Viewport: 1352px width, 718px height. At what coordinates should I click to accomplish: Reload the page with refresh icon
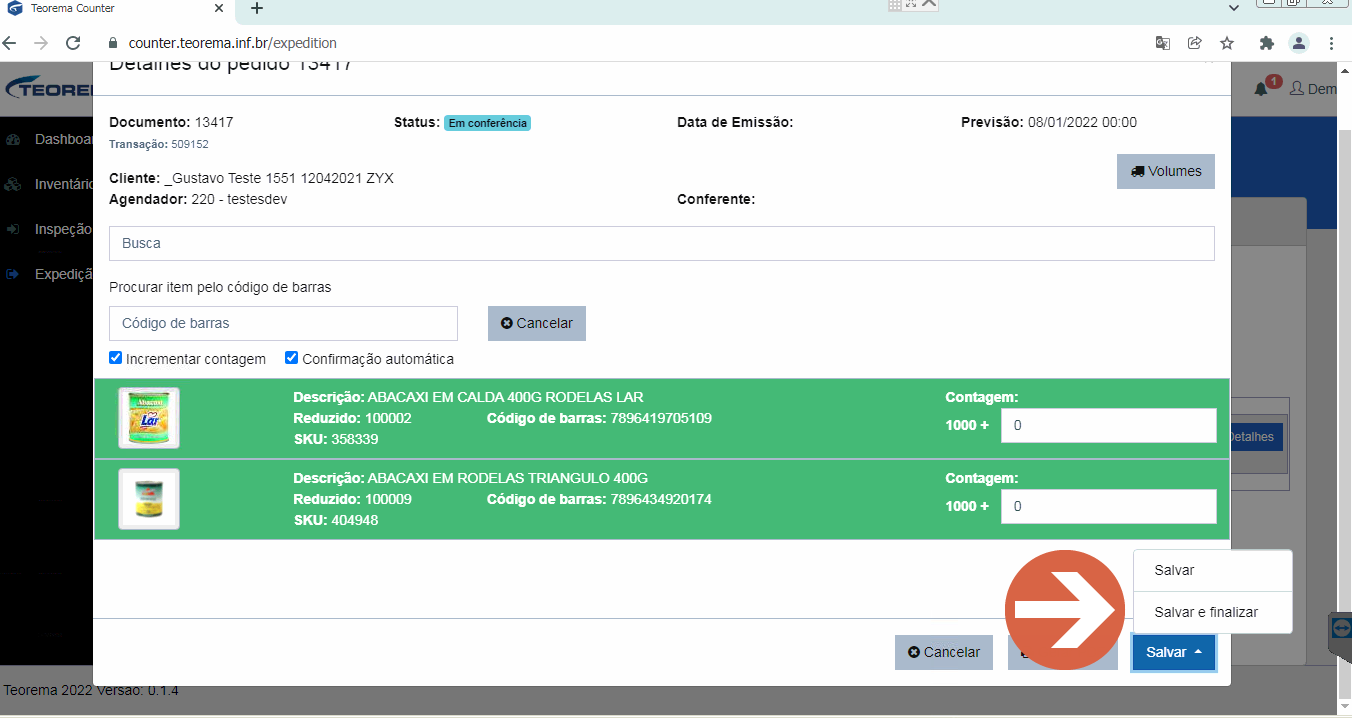[72, 43]
